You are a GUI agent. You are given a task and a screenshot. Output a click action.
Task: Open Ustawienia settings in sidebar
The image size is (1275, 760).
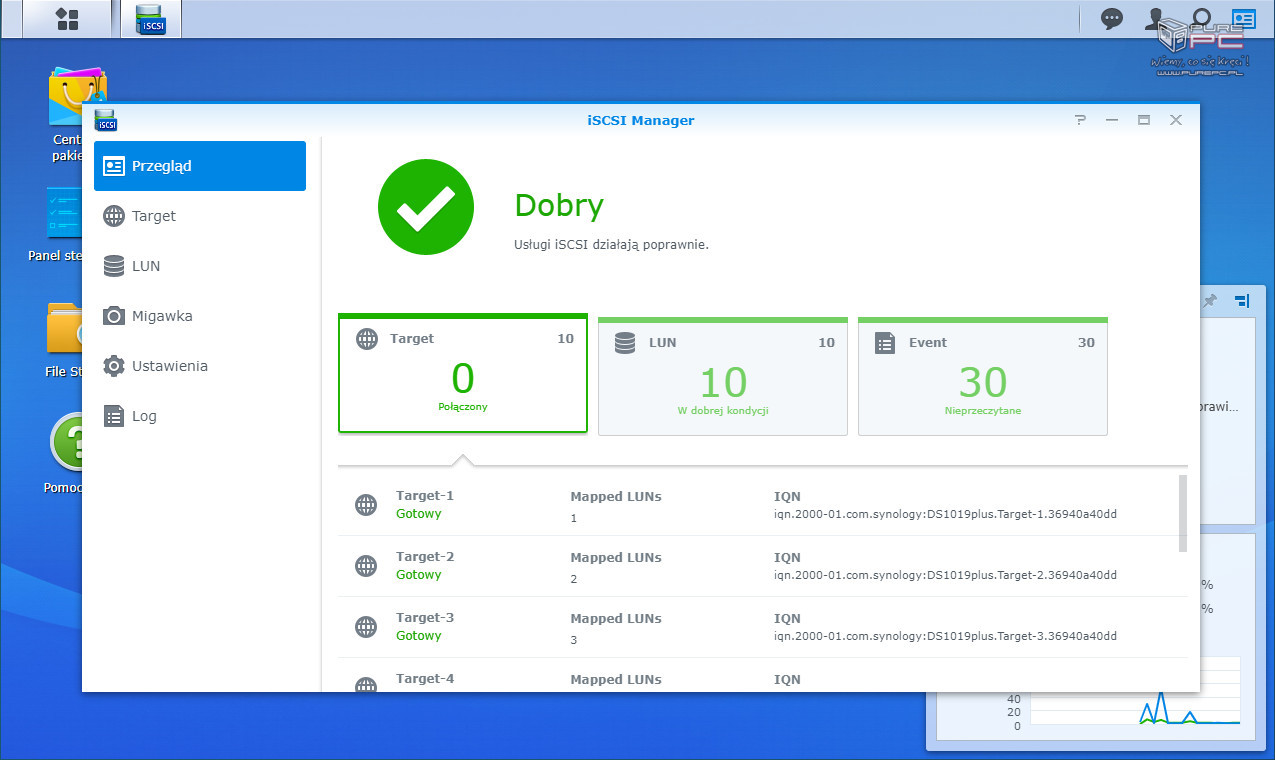pyautogui.click(x=169, y=366)
